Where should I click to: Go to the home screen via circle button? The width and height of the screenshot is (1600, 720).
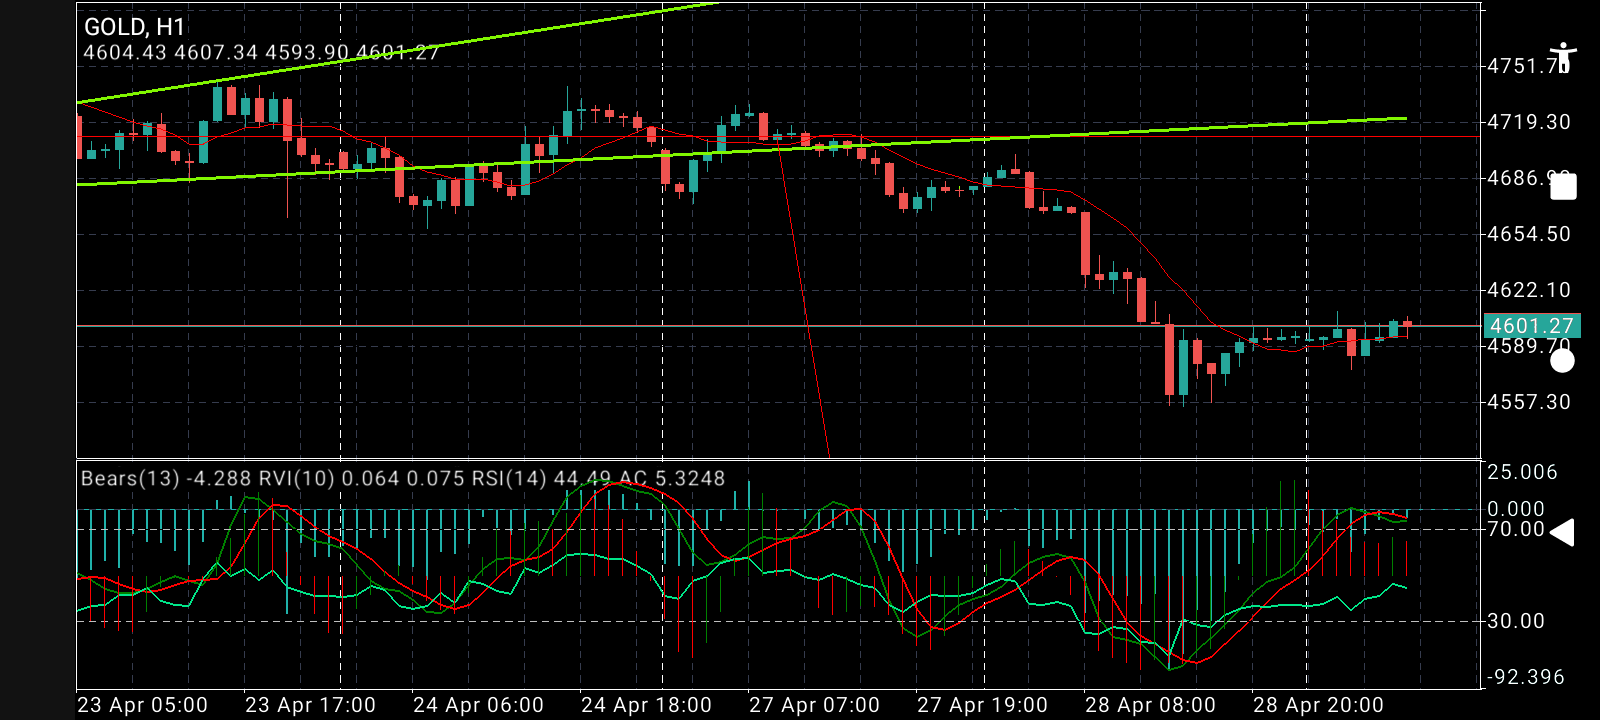pyautogui.click(x=1562, y=360)
